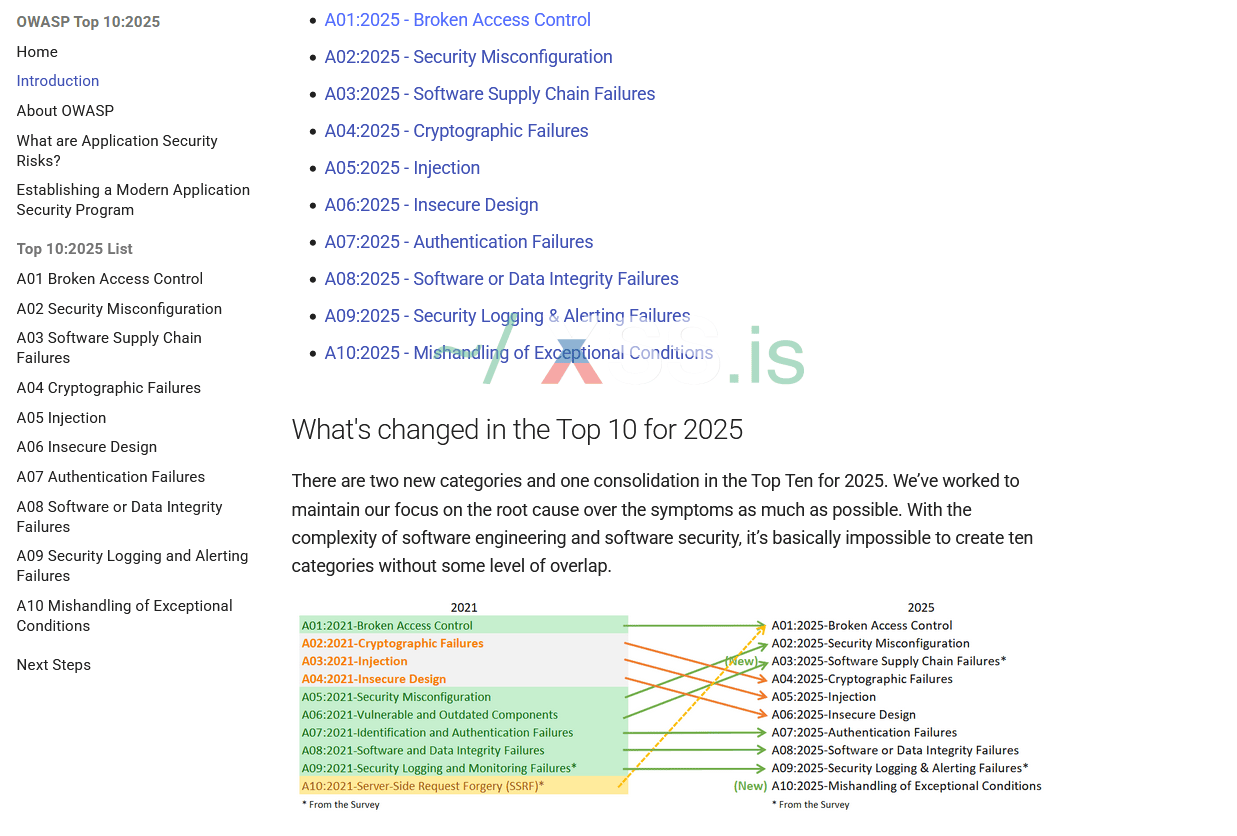
Task: Click A01:2021-Broken Access Control in the diagram
Action: pyautogui.click(x=387, y=626)
